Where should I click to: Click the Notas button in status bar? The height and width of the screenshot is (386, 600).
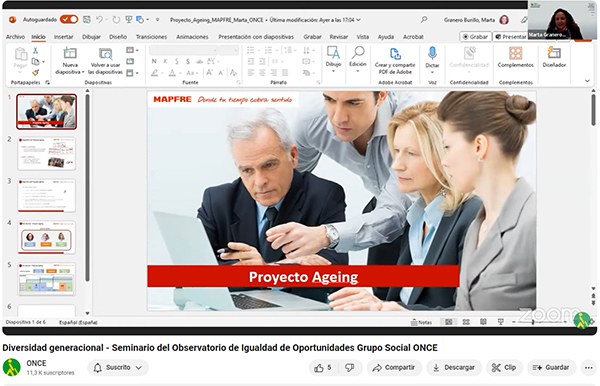pos(421,322)
